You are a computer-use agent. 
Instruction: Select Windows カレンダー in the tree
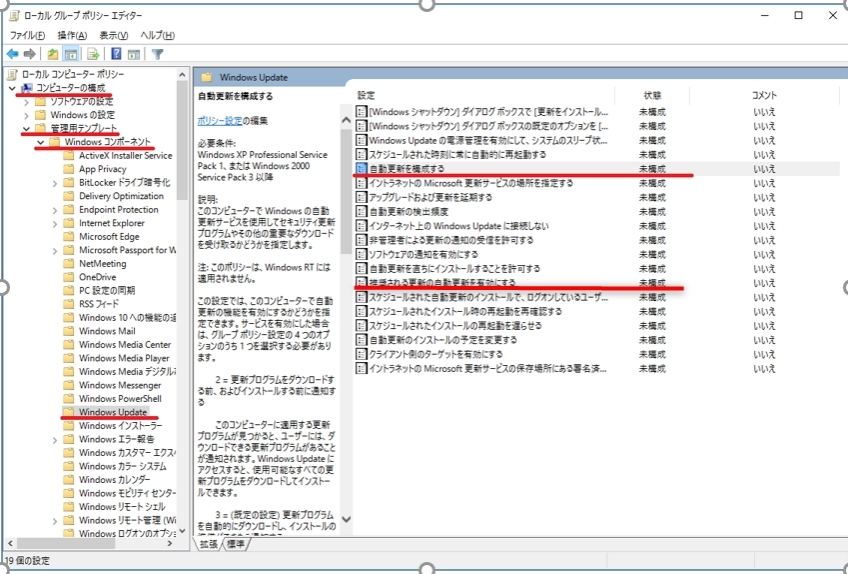coord(114,480)
